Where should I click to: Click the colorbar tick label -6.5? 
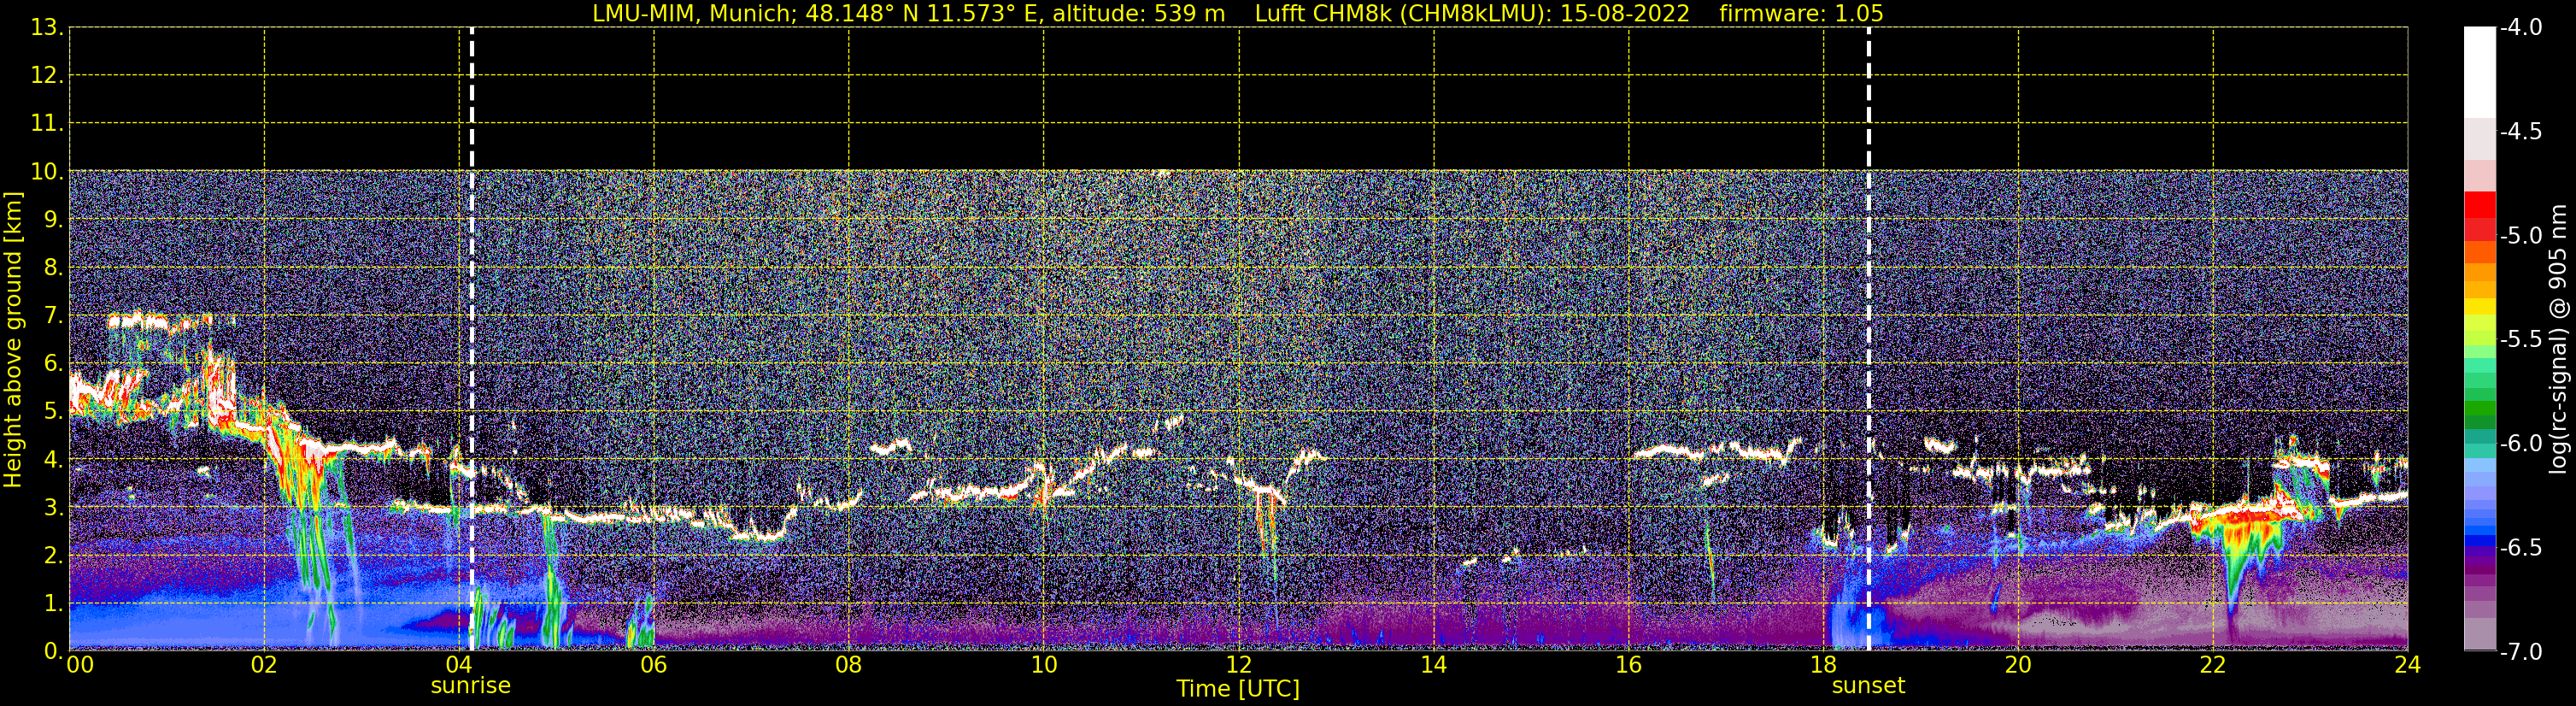[x=2520, y=547]
